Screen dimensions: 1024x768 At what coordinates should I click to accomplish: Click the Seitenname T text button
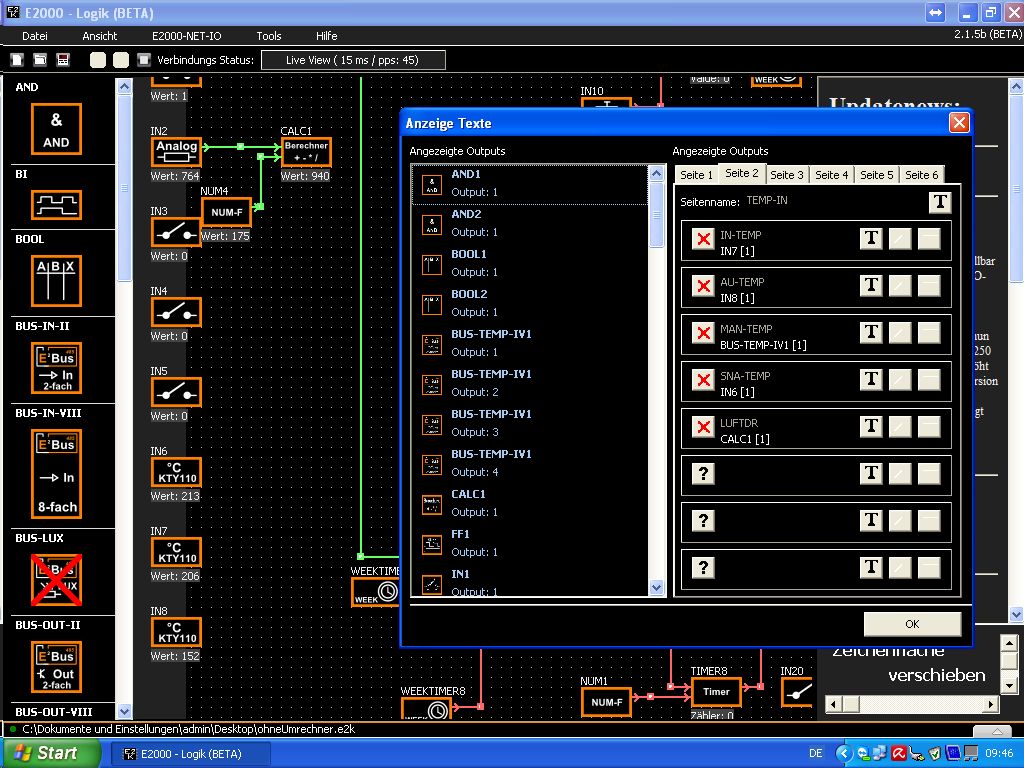[939, 203]
